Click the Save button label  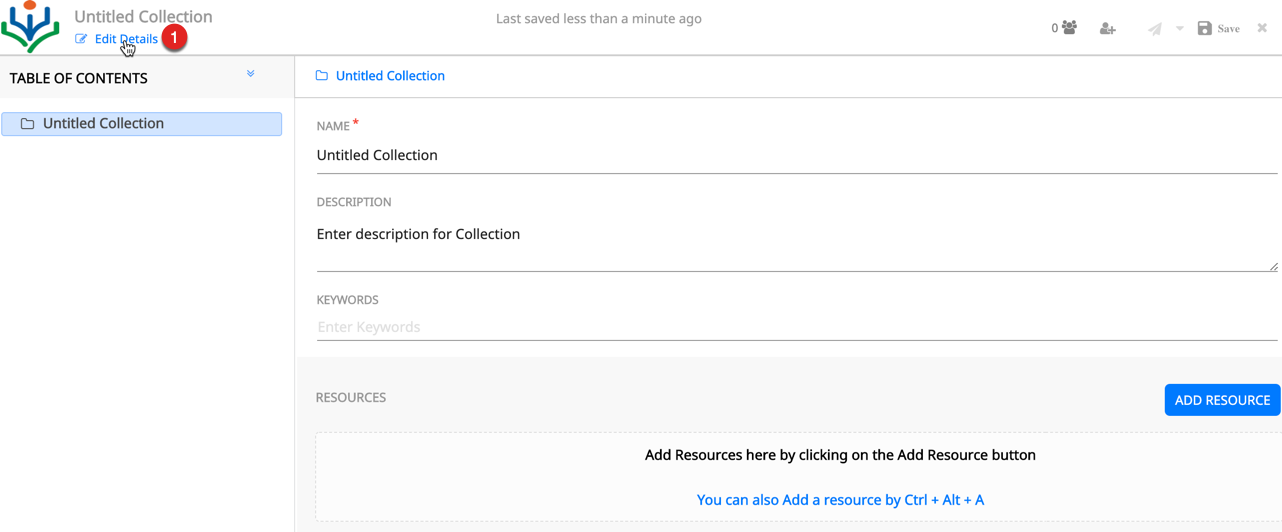[1229, 29]
